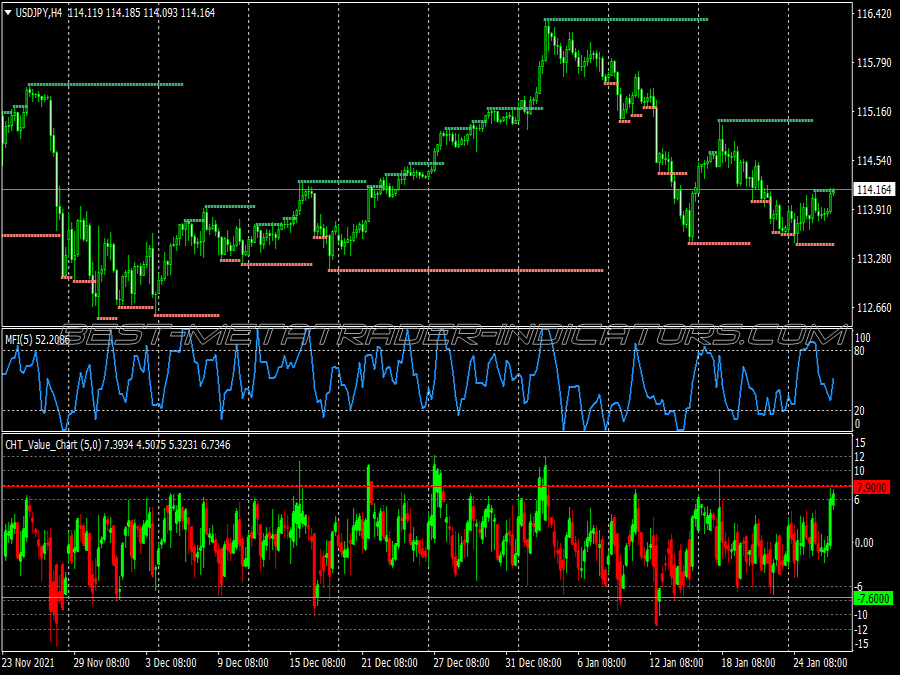This screenshot has width=900, height=675.
Task: Click the 27 Dec 08:00 time label
Action: click(461, 662)
